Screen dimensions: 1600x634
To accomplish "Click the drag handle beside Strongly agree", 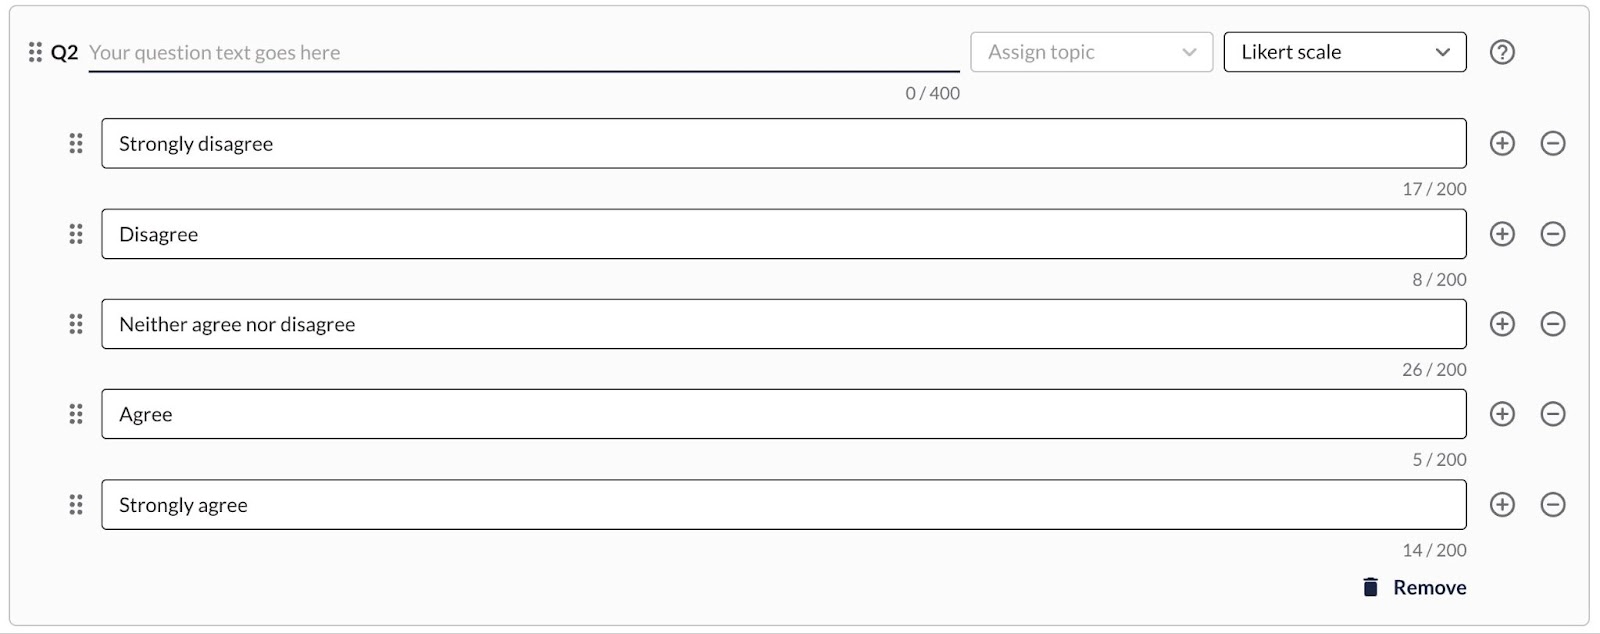I will [x=76, y=505].
